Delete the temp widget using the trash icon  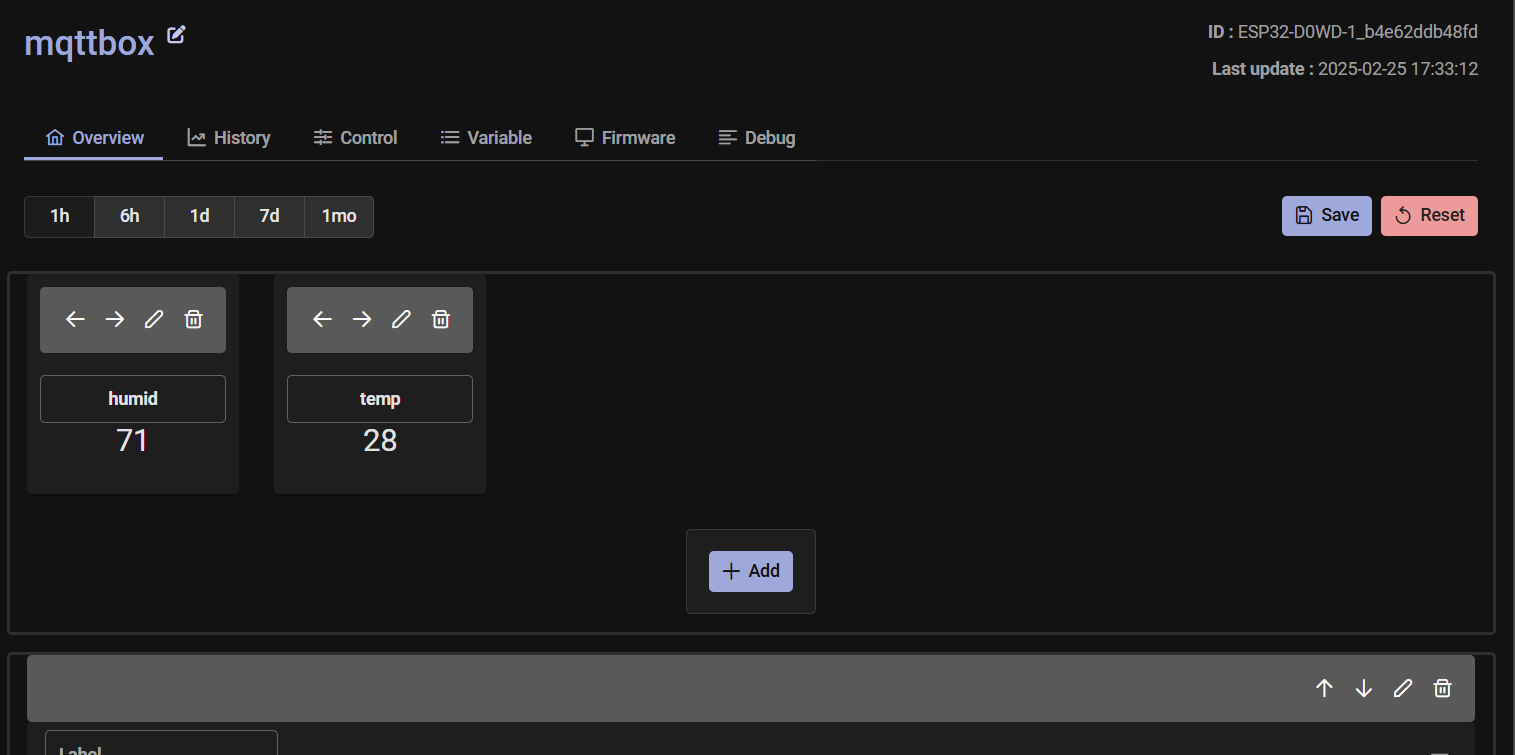[x=440, y=319]
